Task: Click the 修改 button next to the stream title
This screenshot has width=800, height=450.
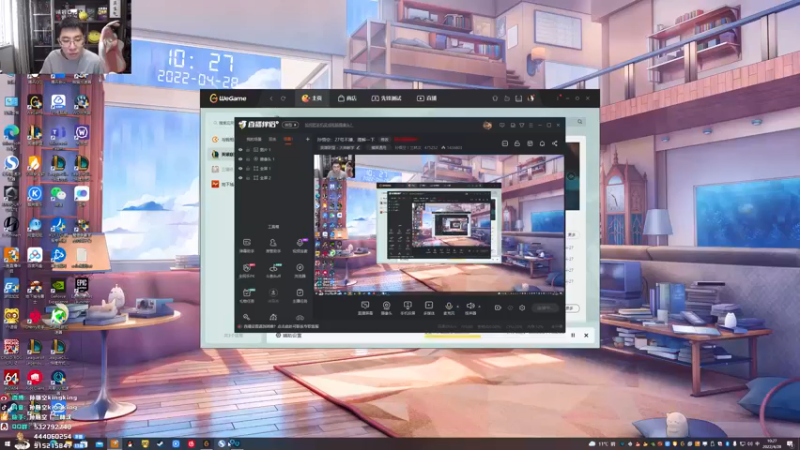Action: click(x=384, y=139)
